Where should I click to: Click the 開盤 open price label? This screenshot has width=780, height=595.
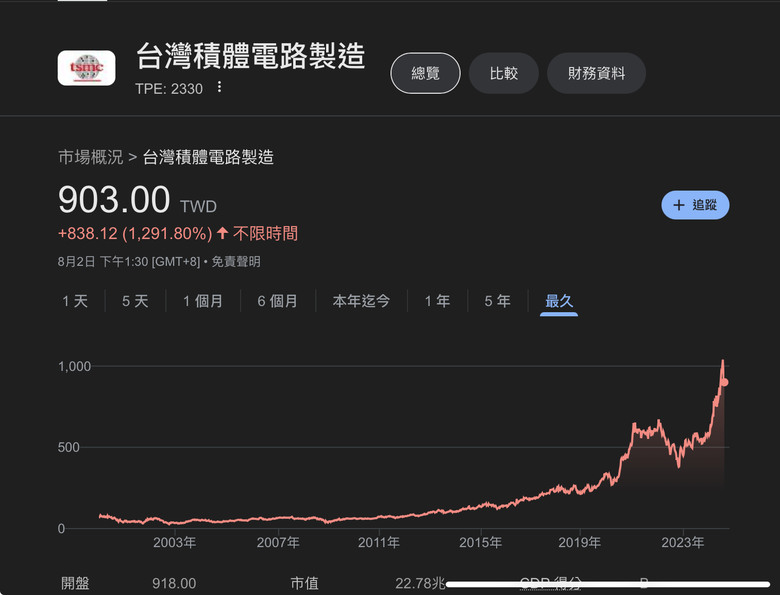point(75,583)
